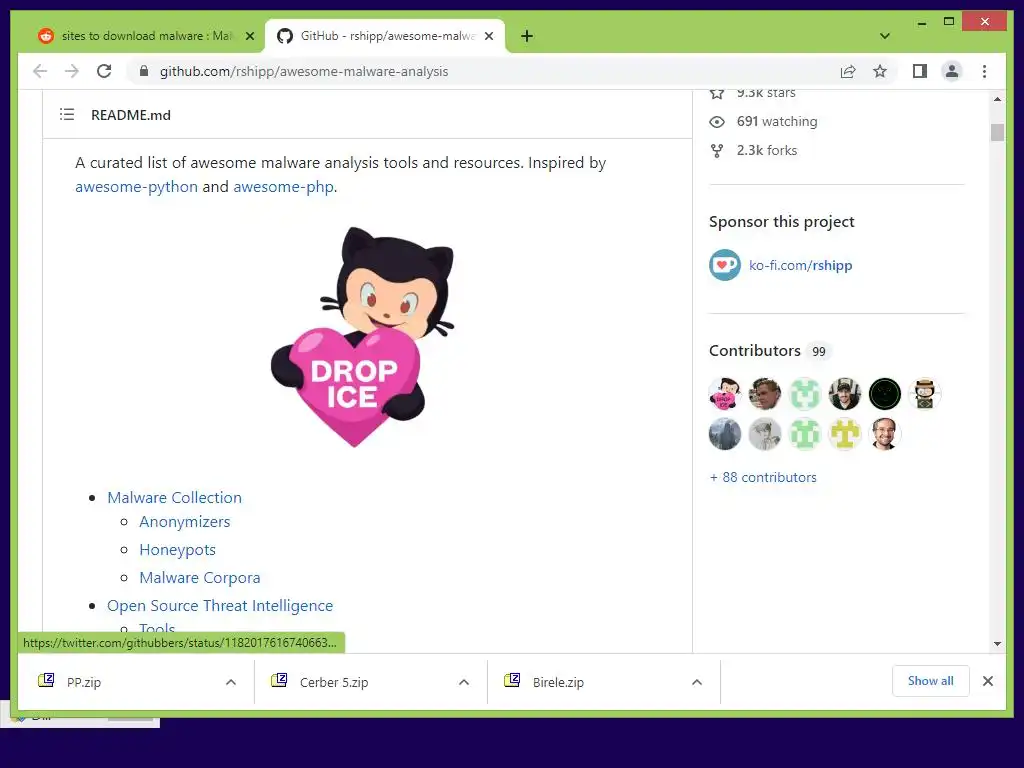Image resolution: width=1024 pixels, height=768 pixels.
Task: Click Show all downloads button
Action: 931,681
